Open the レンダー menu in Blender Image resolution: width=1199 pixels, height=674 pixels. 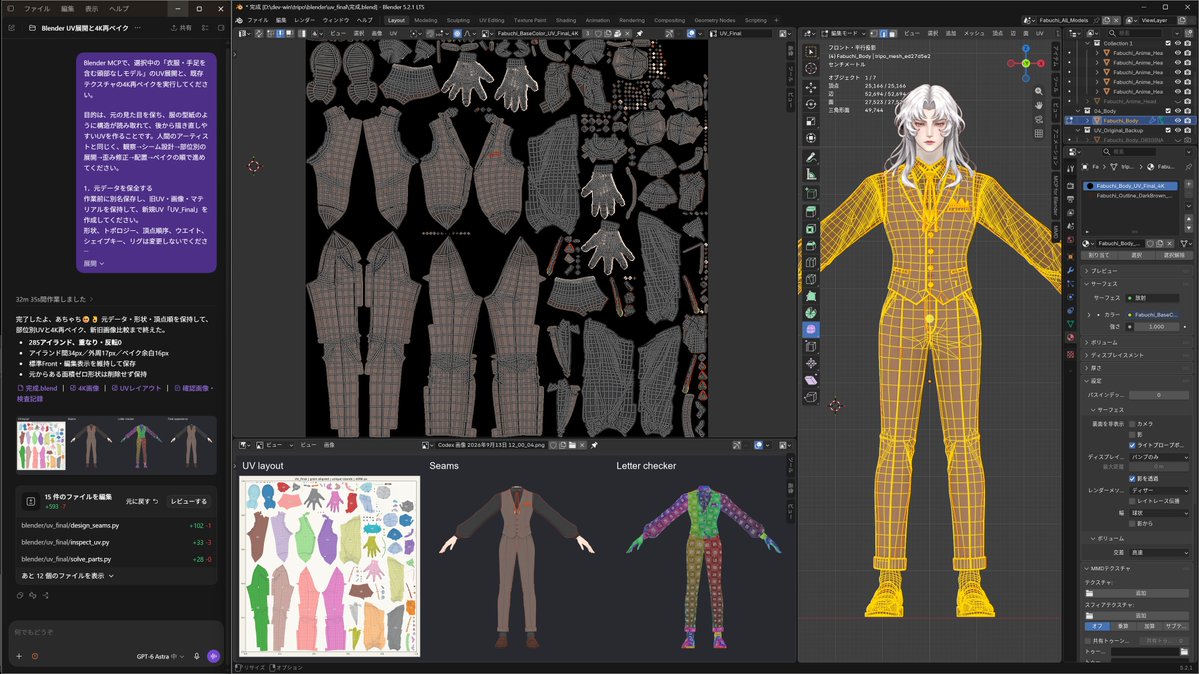304,21
